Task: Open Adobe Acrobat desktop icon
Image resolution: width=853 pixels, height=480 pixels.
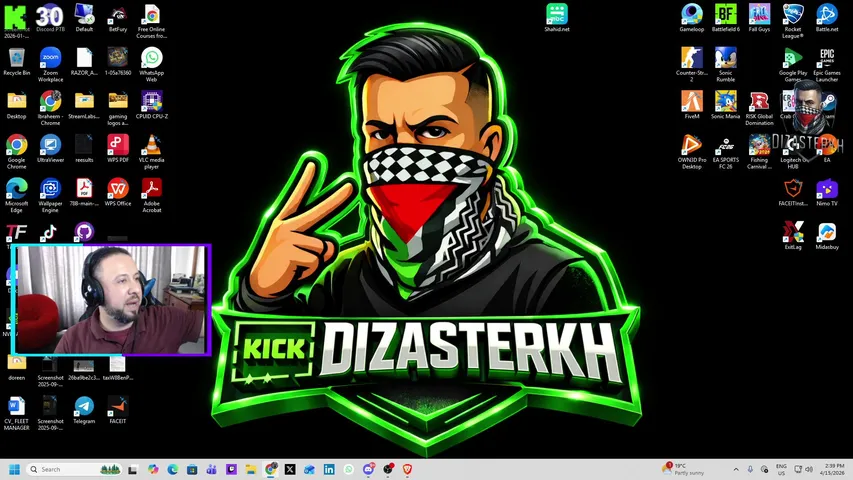Action: [151, 195]
